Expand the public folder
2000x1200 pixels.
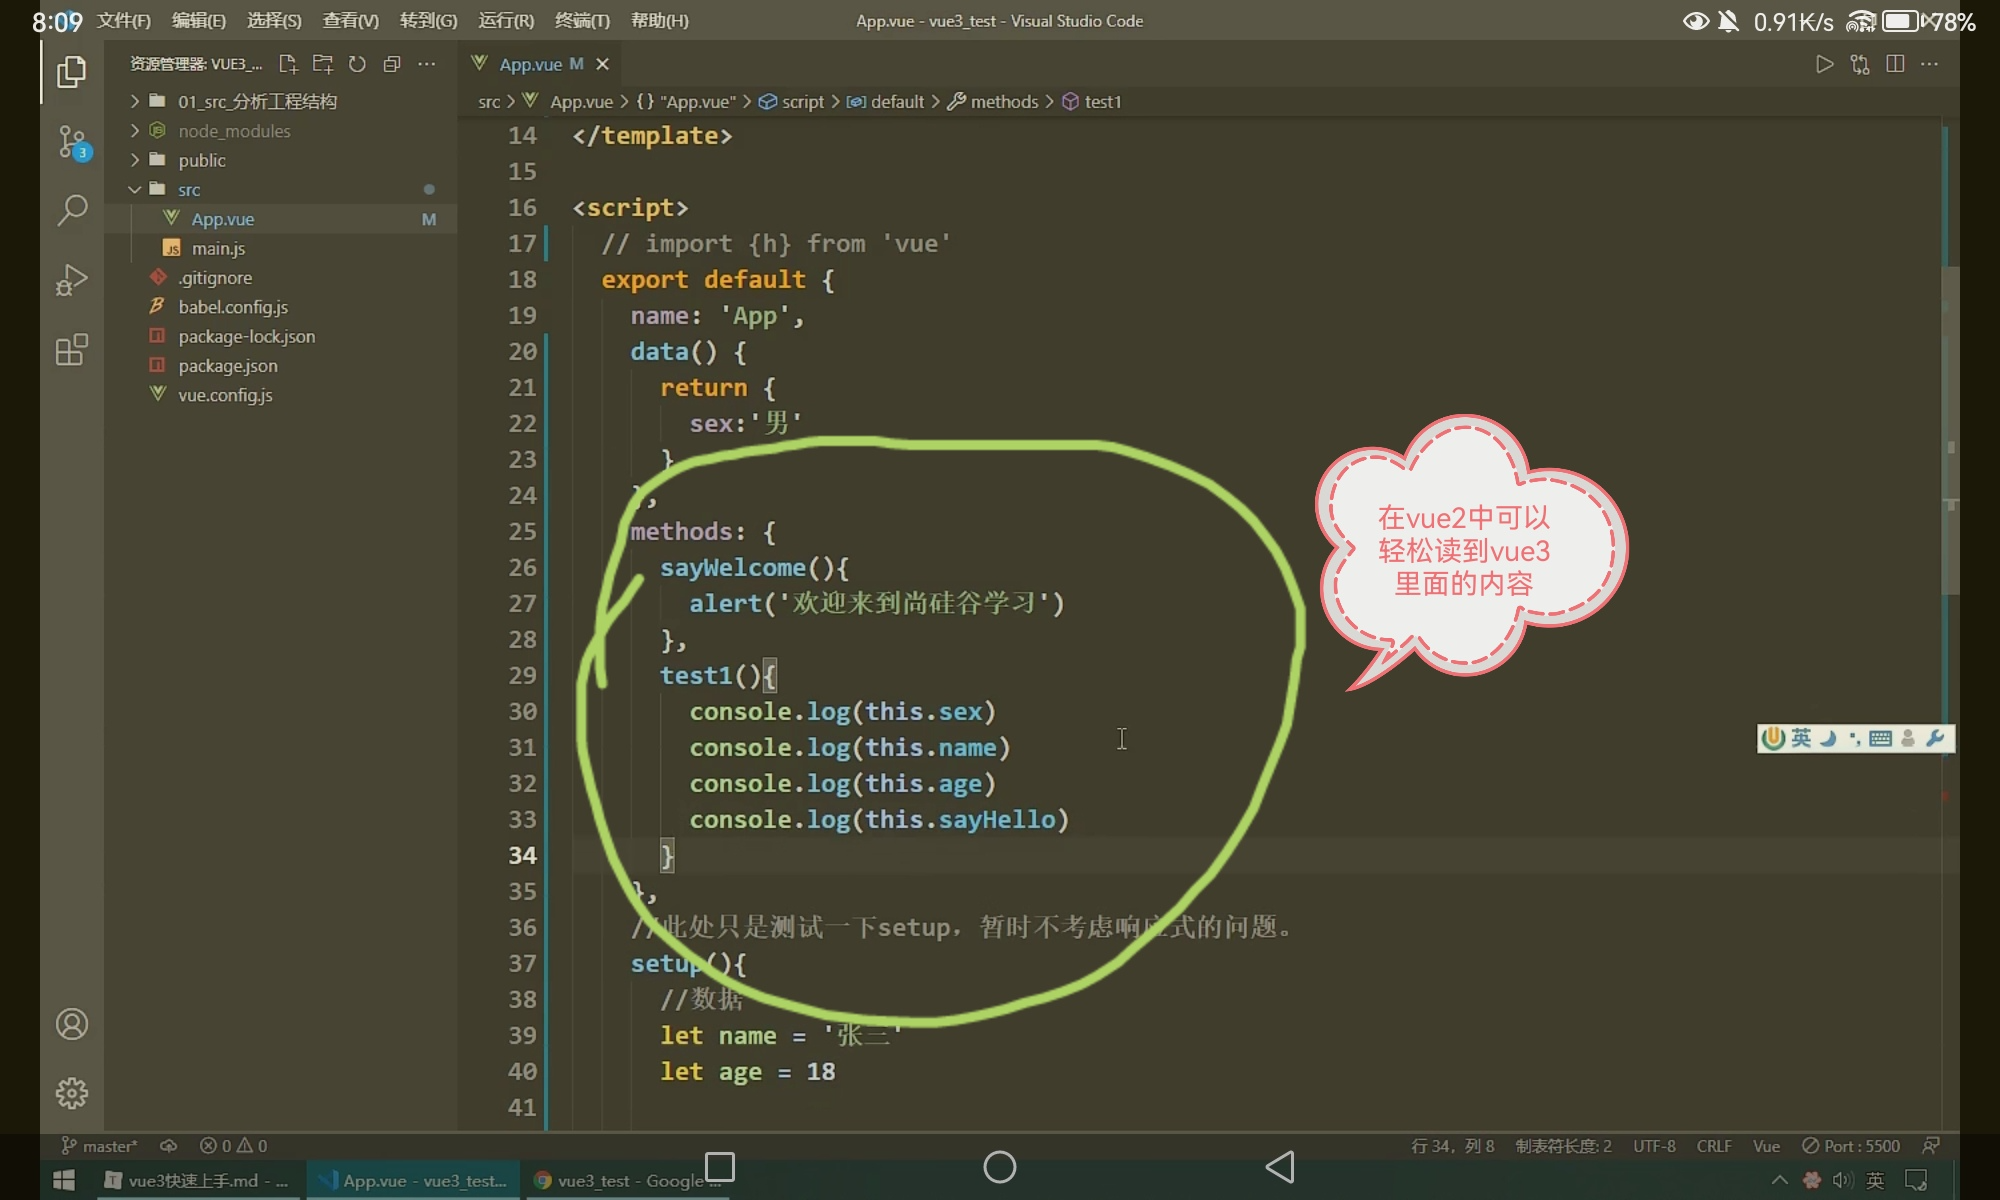pos(201,160)
